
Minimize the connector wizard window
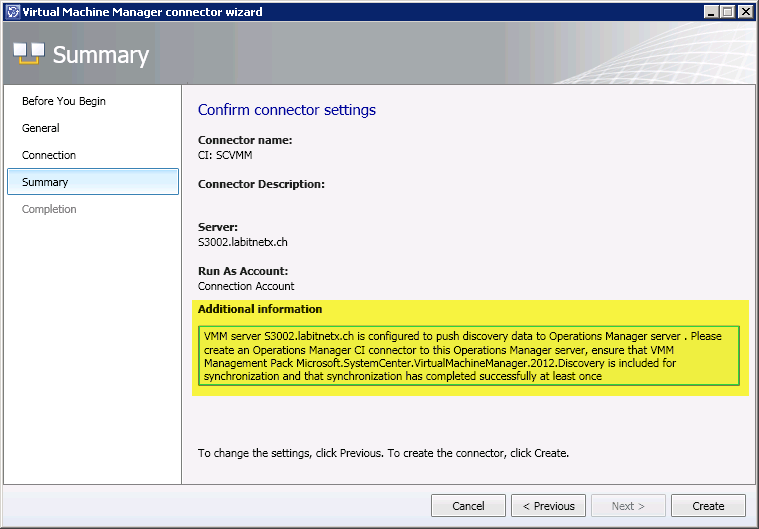tap(711, 12)
